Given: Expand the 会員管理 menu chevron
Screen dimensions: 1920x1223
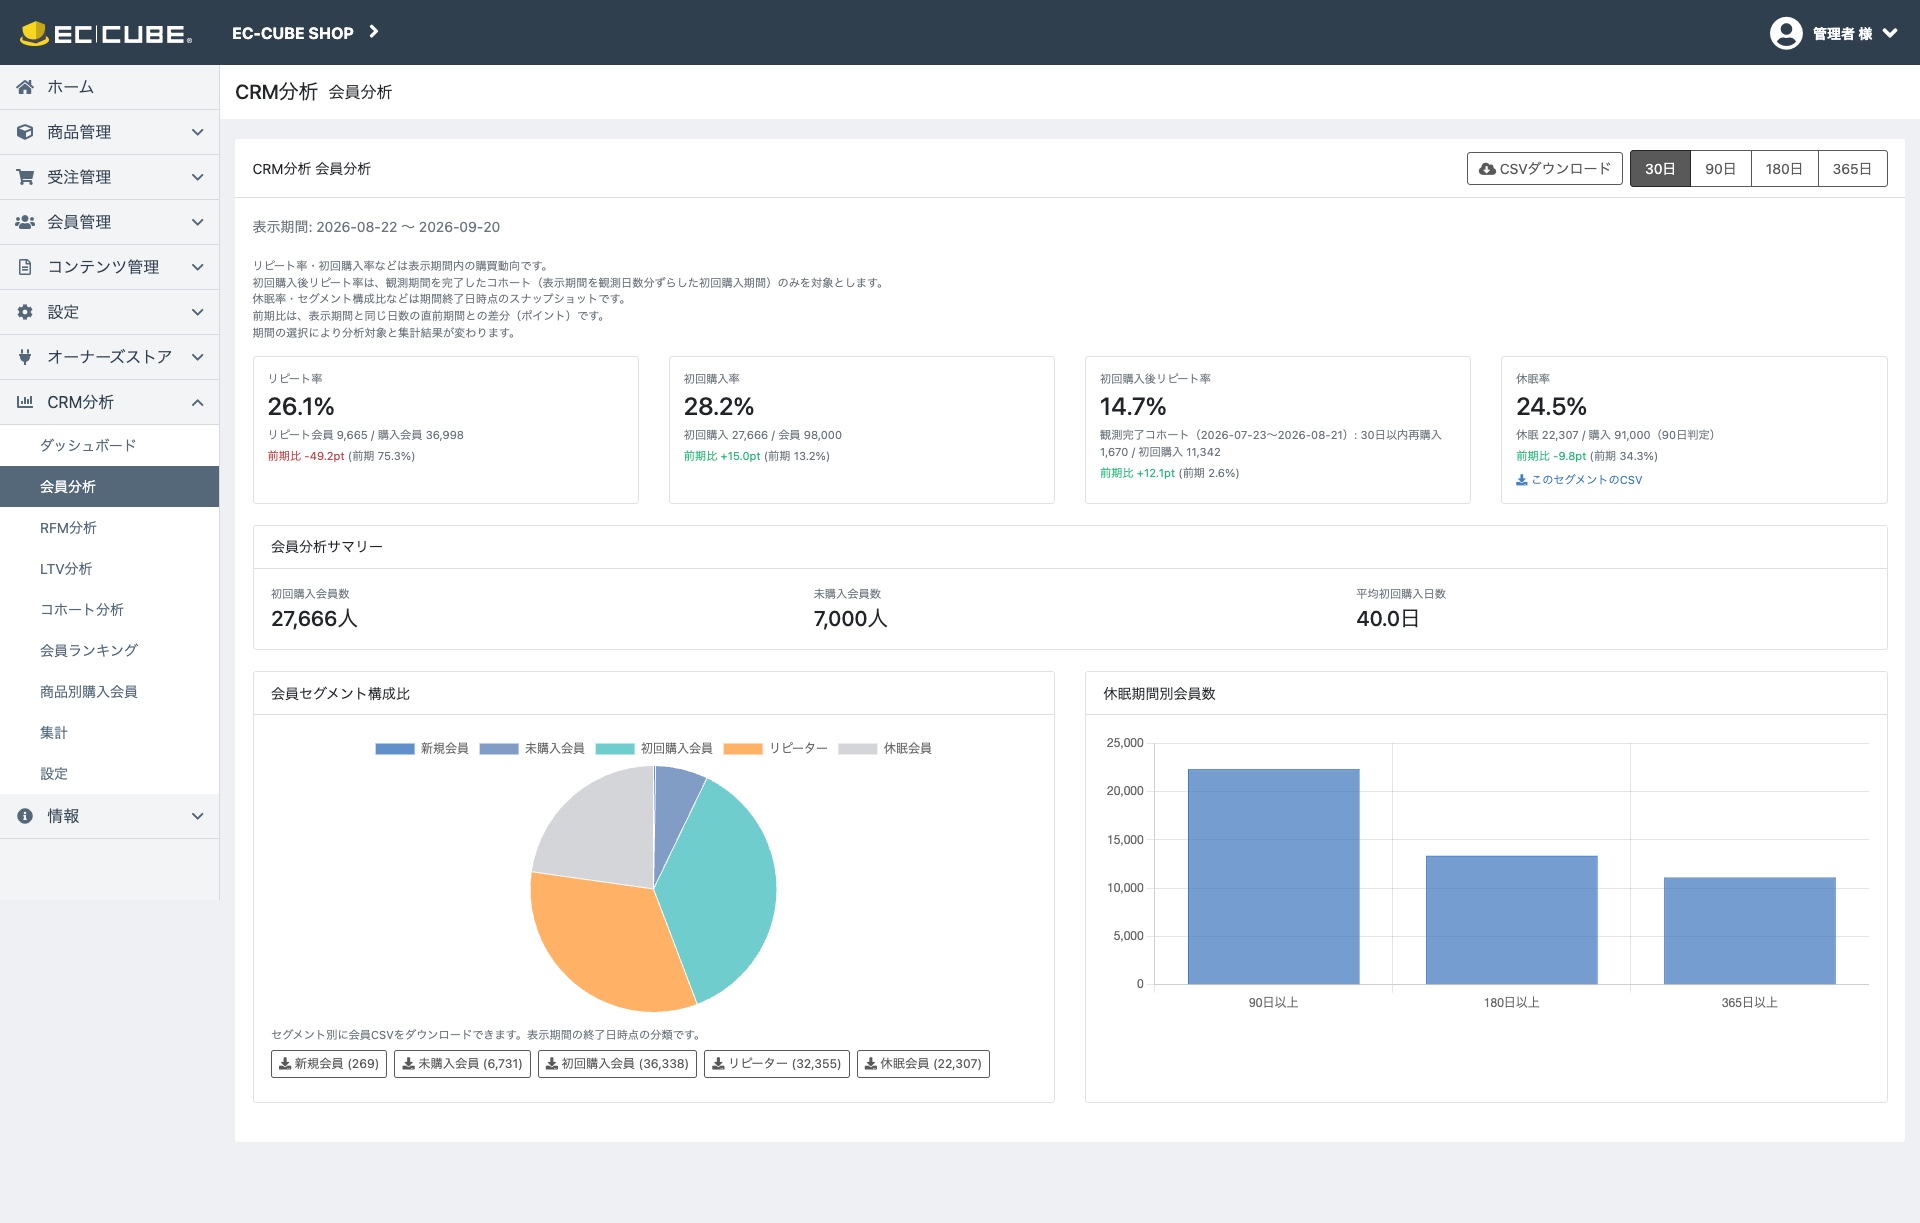Looking at the screenshot, I should (198, 222).
